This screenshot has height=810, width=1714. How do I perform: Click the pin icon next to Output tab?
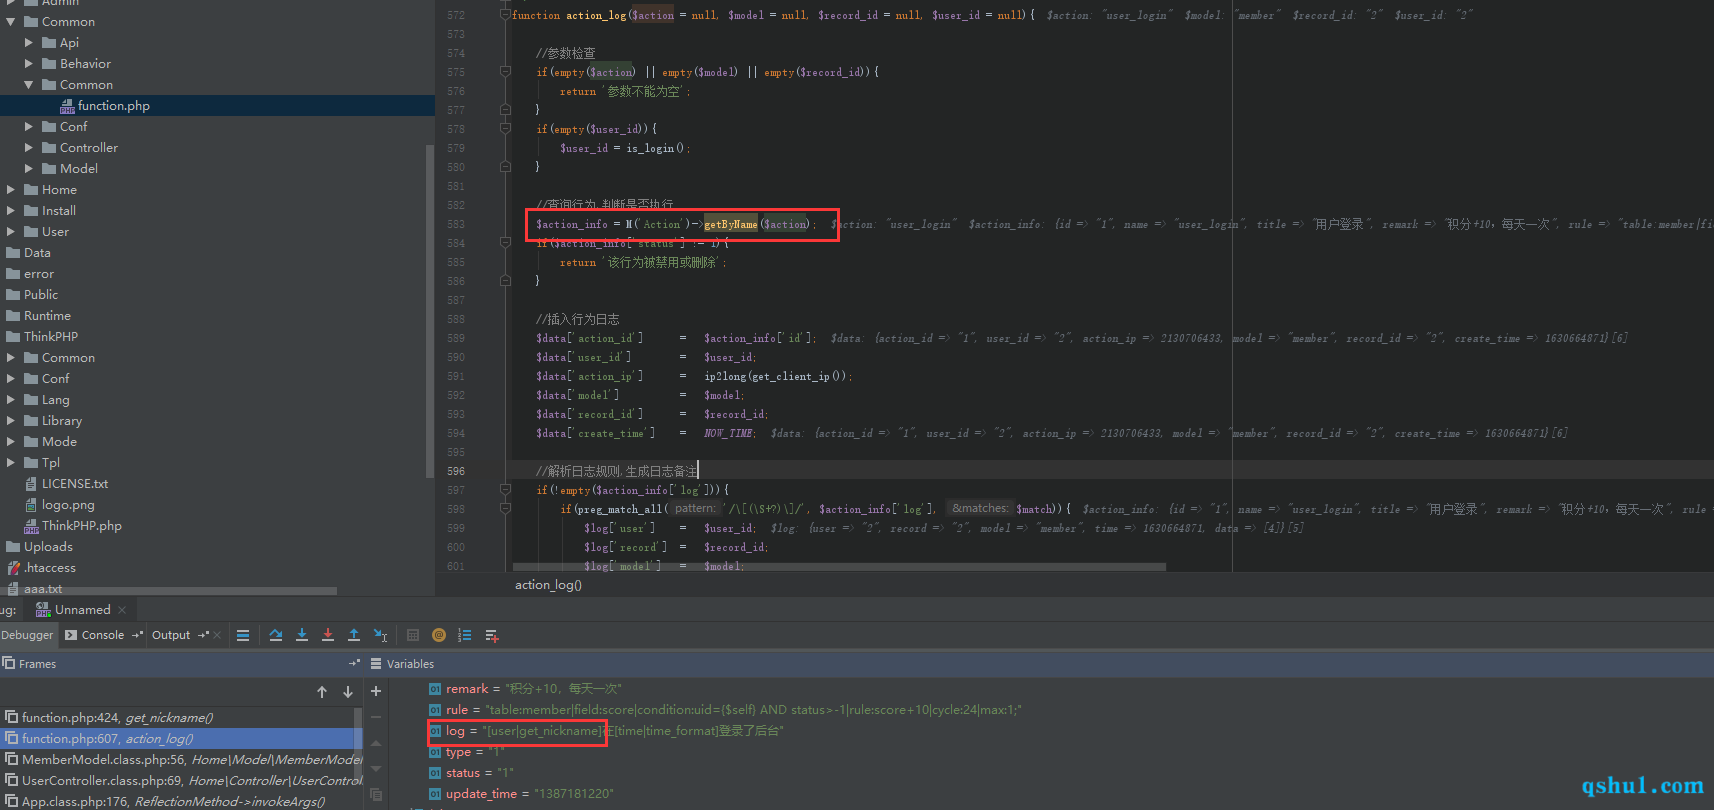pos(204,635)
